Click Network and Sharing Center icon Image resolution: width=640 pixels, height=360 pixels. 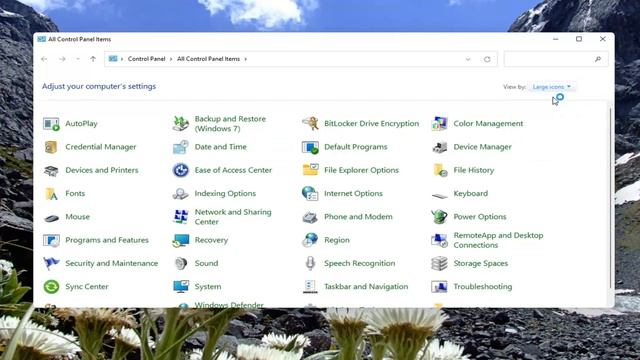coord(180,217)
